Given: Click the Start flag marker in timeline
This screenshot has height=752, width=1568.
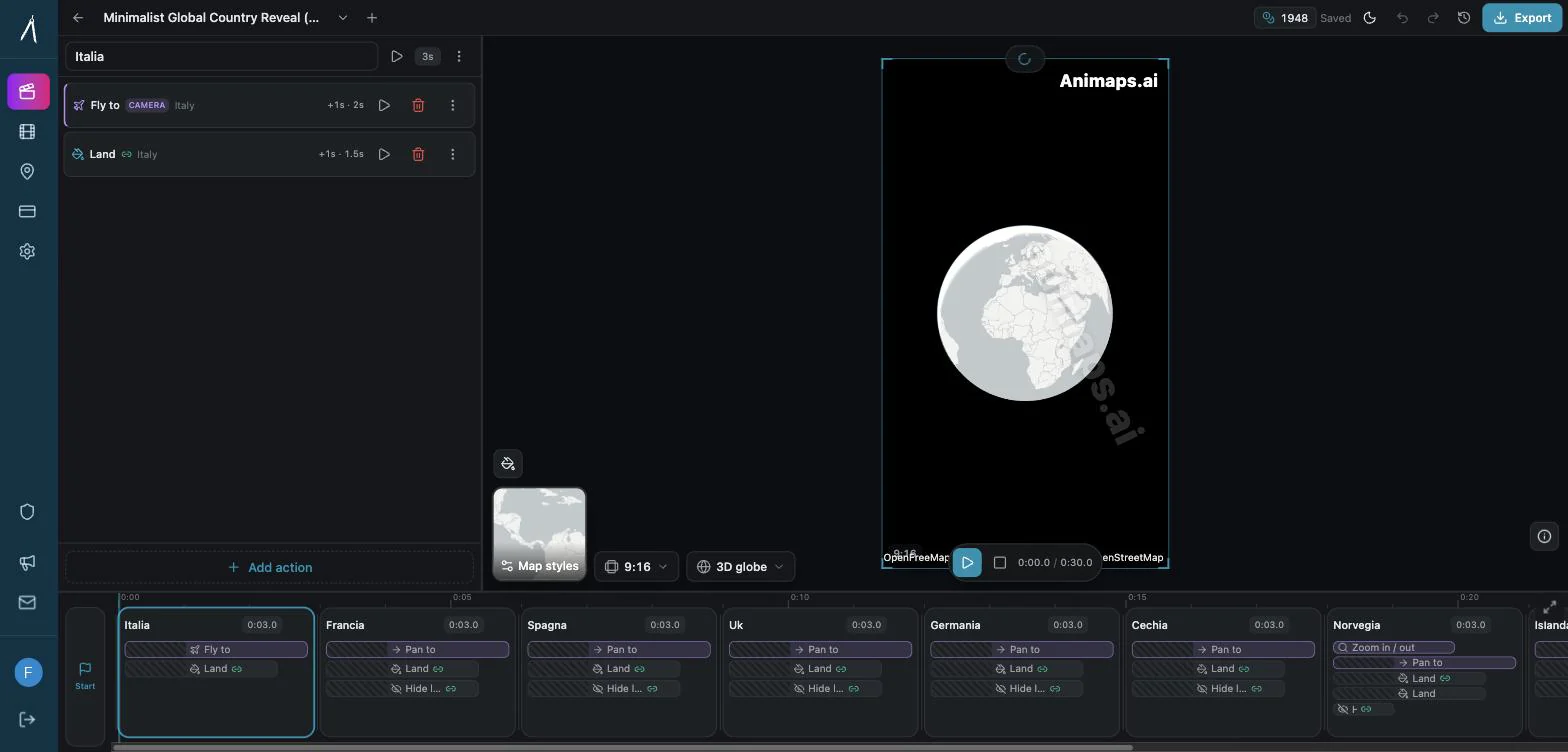Looking at the screenshot, I should pos(85,675).
